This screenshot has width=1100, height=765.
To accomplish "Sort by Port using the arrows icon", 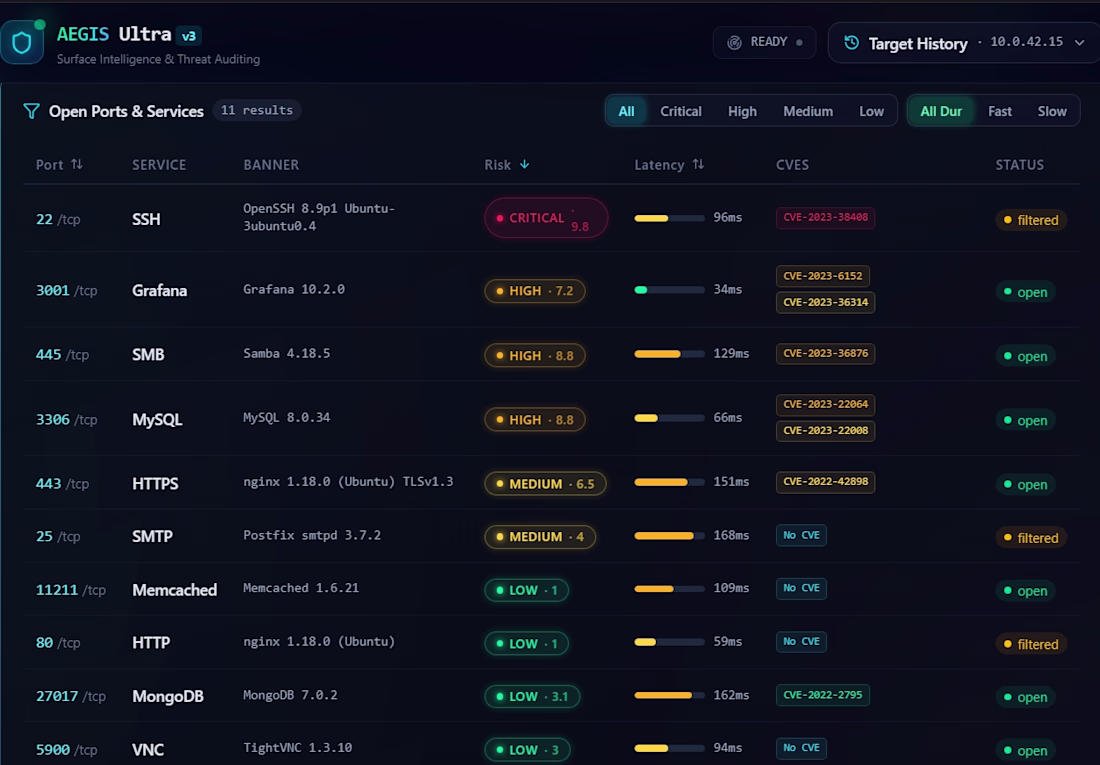I will point(76,164).
